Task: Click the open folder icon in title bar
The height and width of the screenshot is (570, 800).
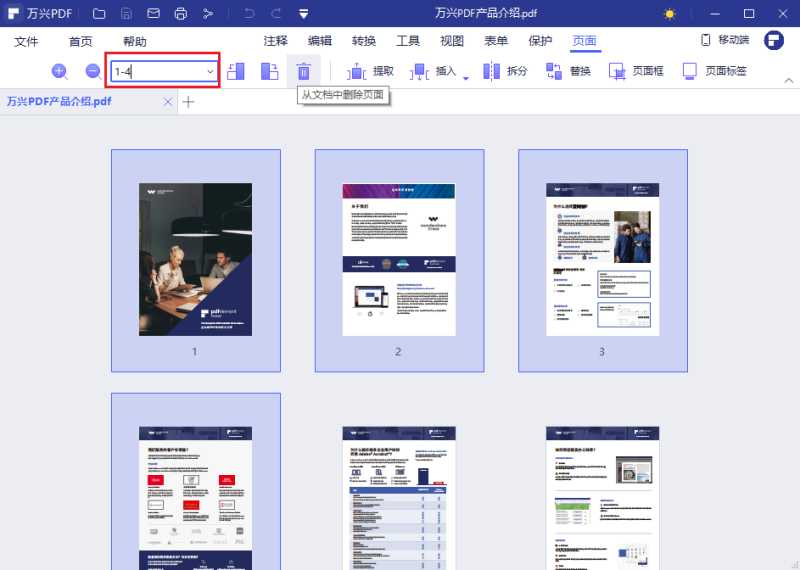Action: click(x=99, y=14)
